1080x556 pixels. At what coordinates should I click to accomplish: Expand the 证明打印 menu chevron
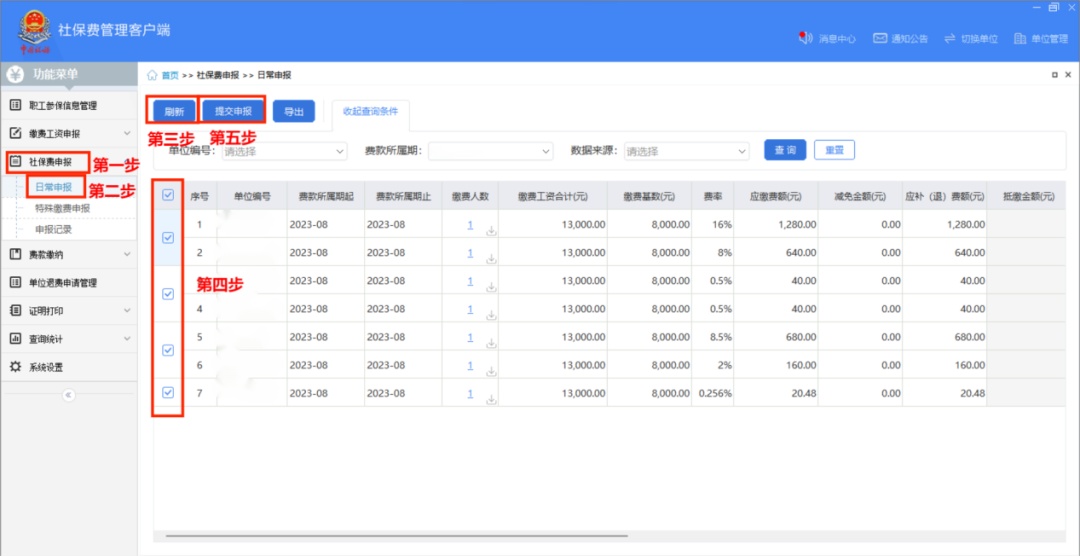pyautogui.click(x=127, y=311)
